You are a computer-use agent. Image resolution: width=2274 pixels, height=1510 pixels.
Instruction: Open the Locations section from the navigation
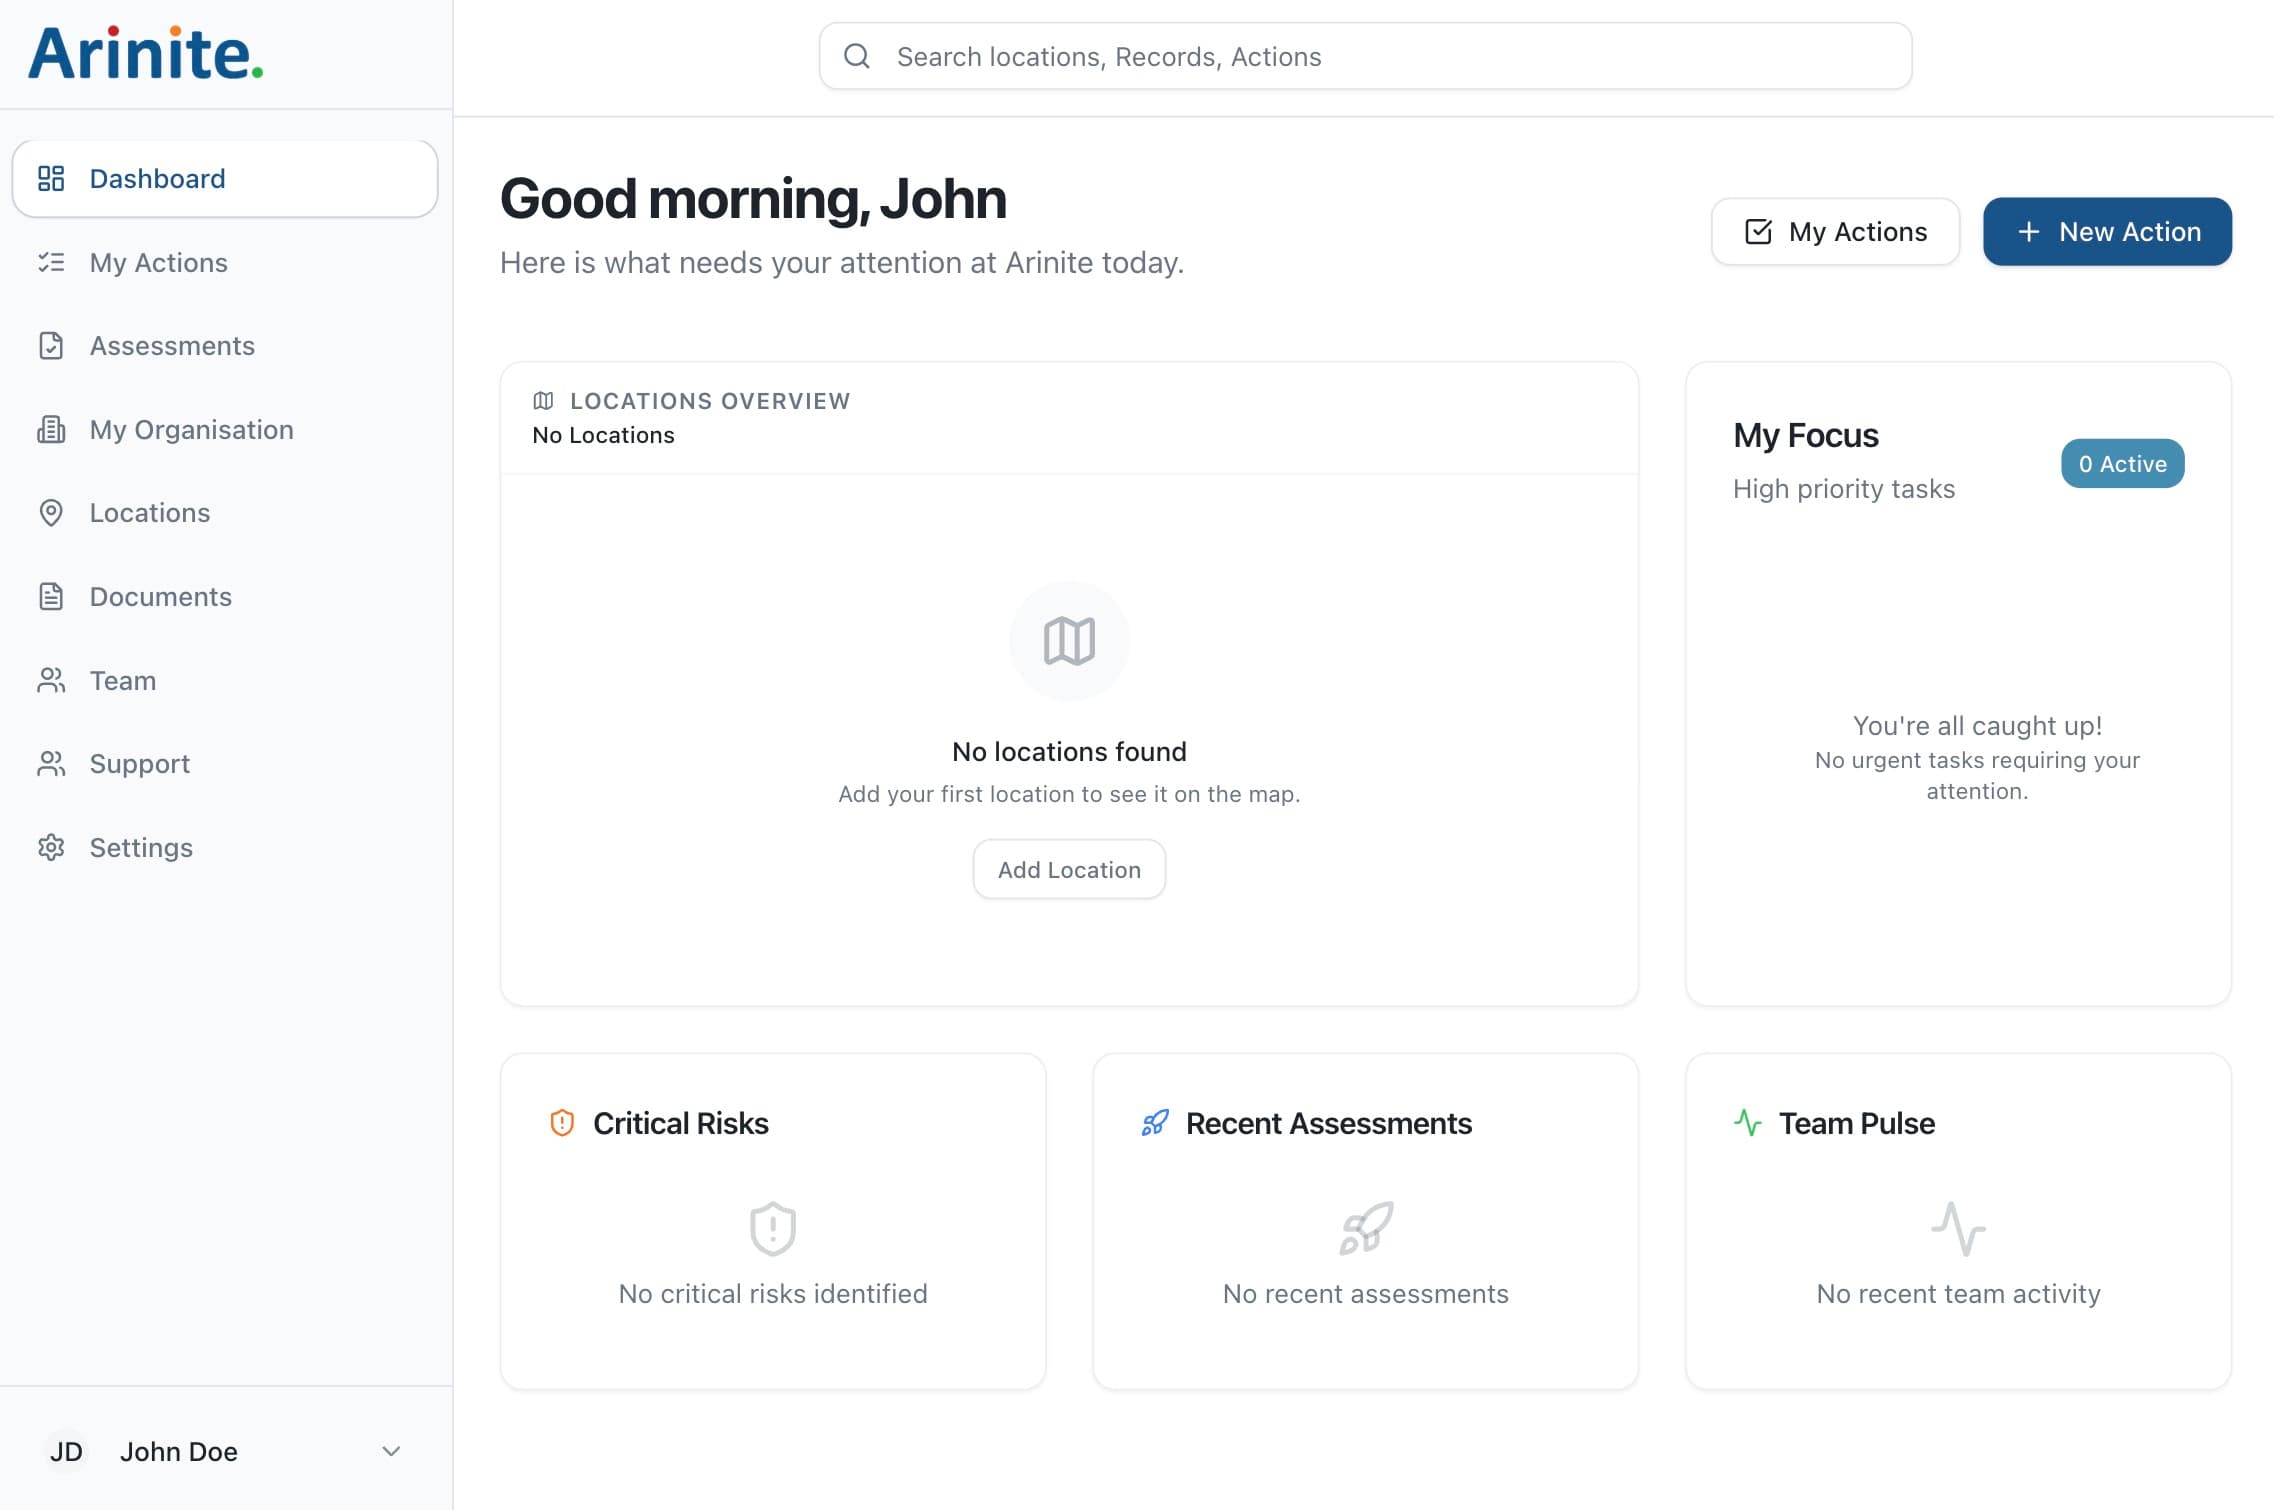(148, 513)
